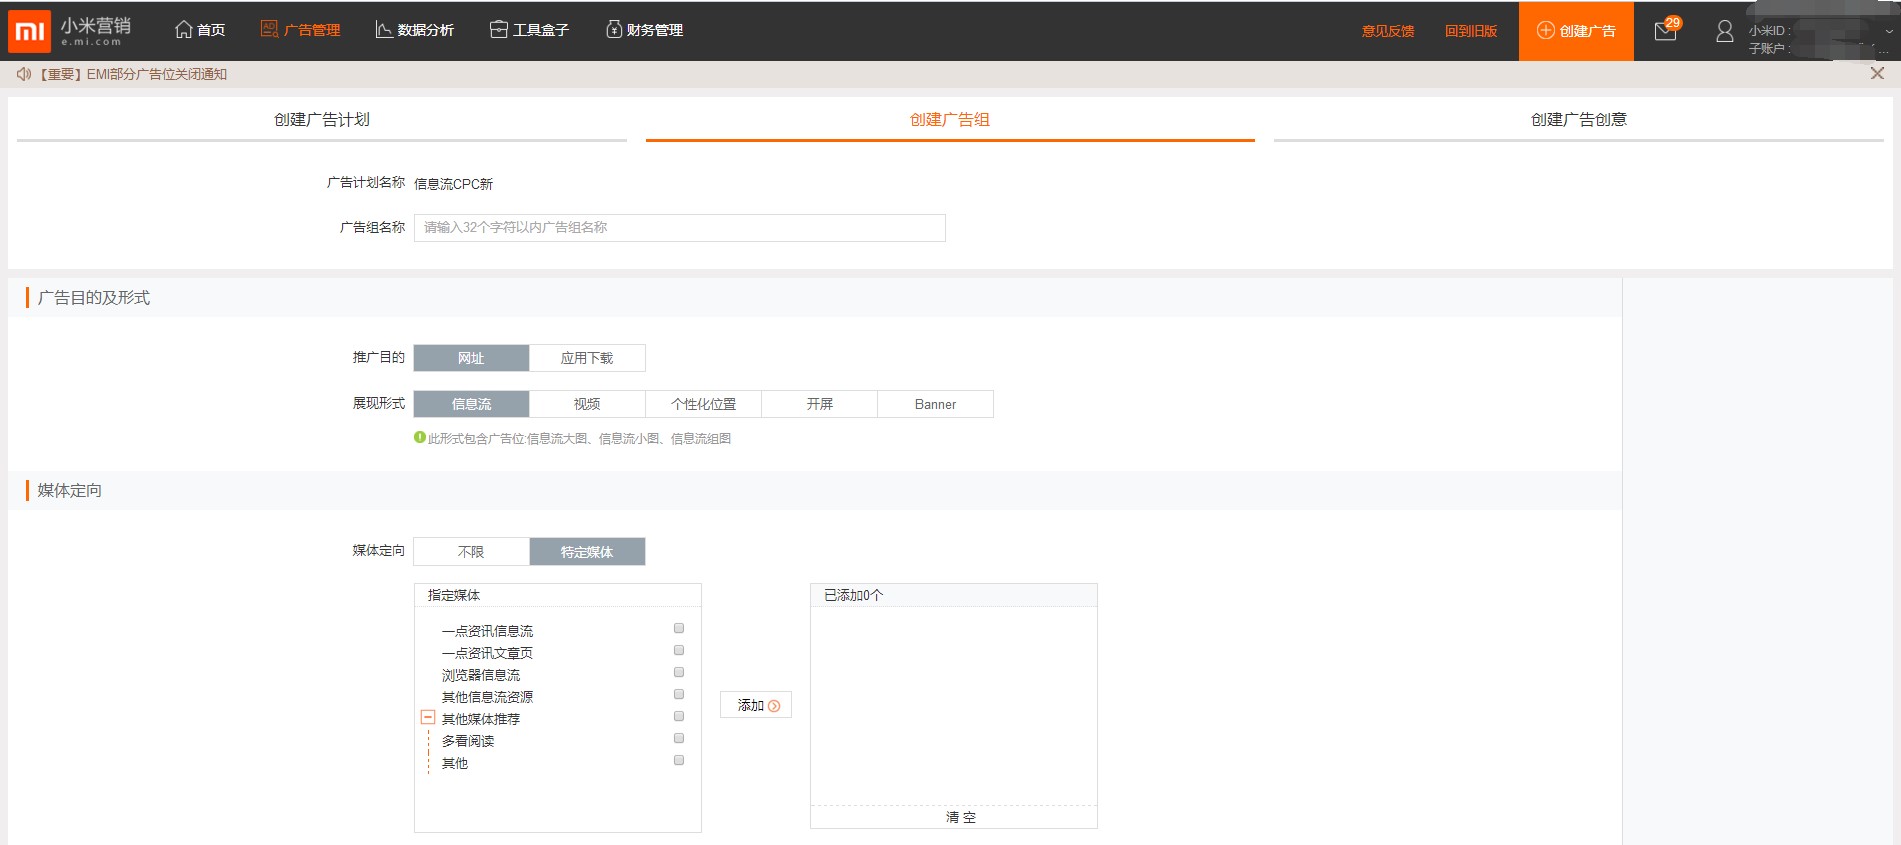Open the mail notifications envelope icon
This screenshot has height=845, width=1901.
(x=1666, y=31)
